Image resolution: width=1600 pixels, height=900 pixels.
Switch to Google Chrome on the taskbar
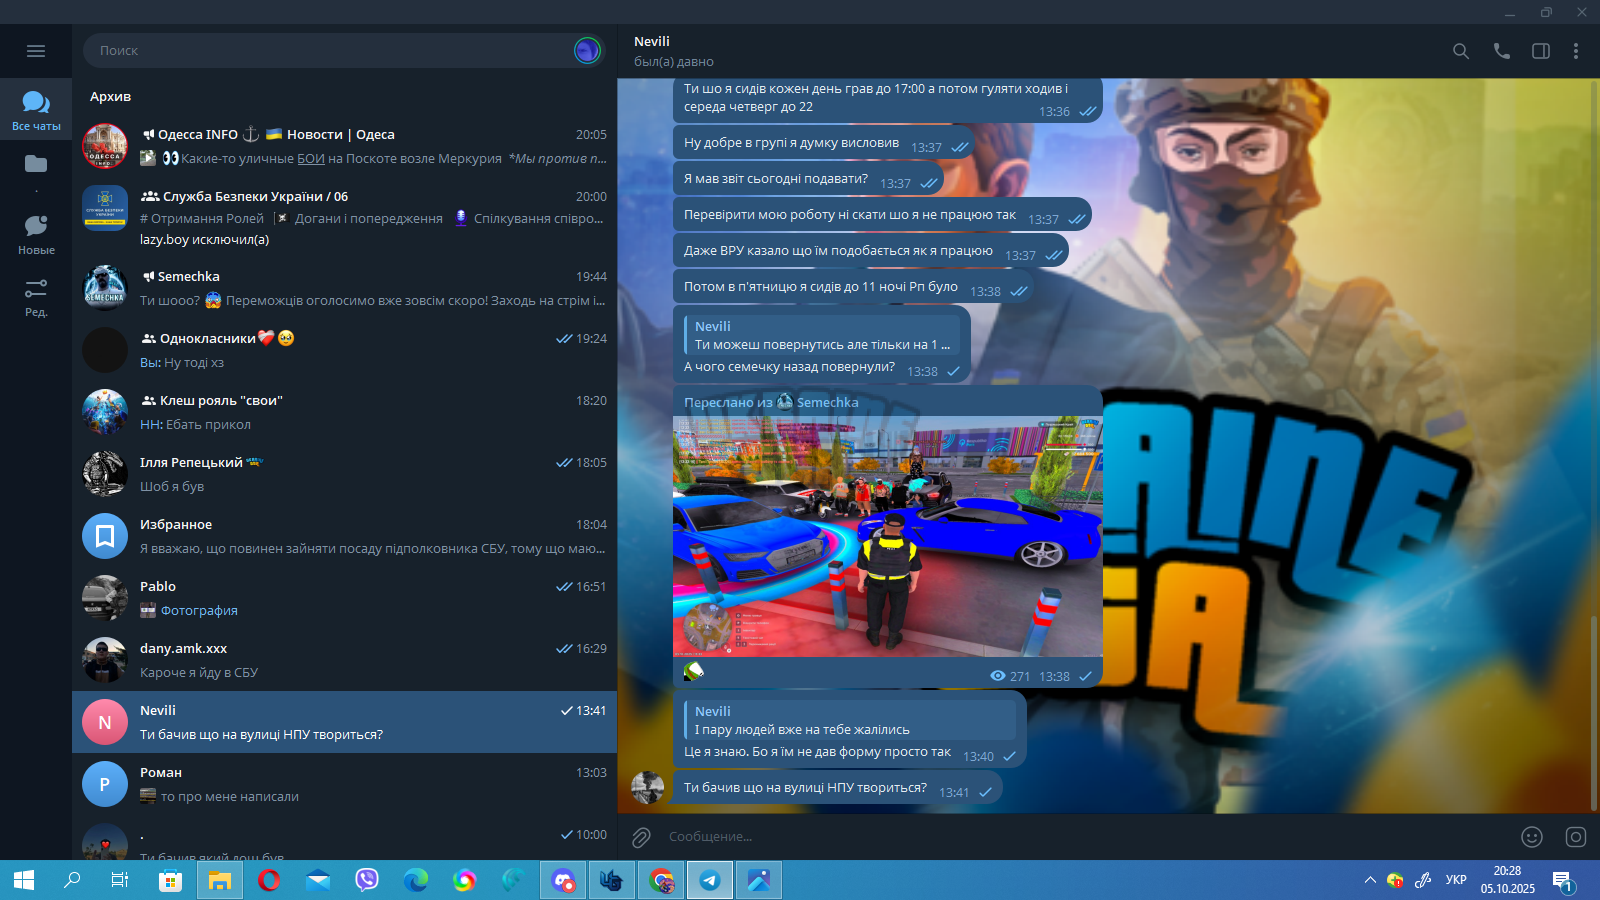coord(661,880)
